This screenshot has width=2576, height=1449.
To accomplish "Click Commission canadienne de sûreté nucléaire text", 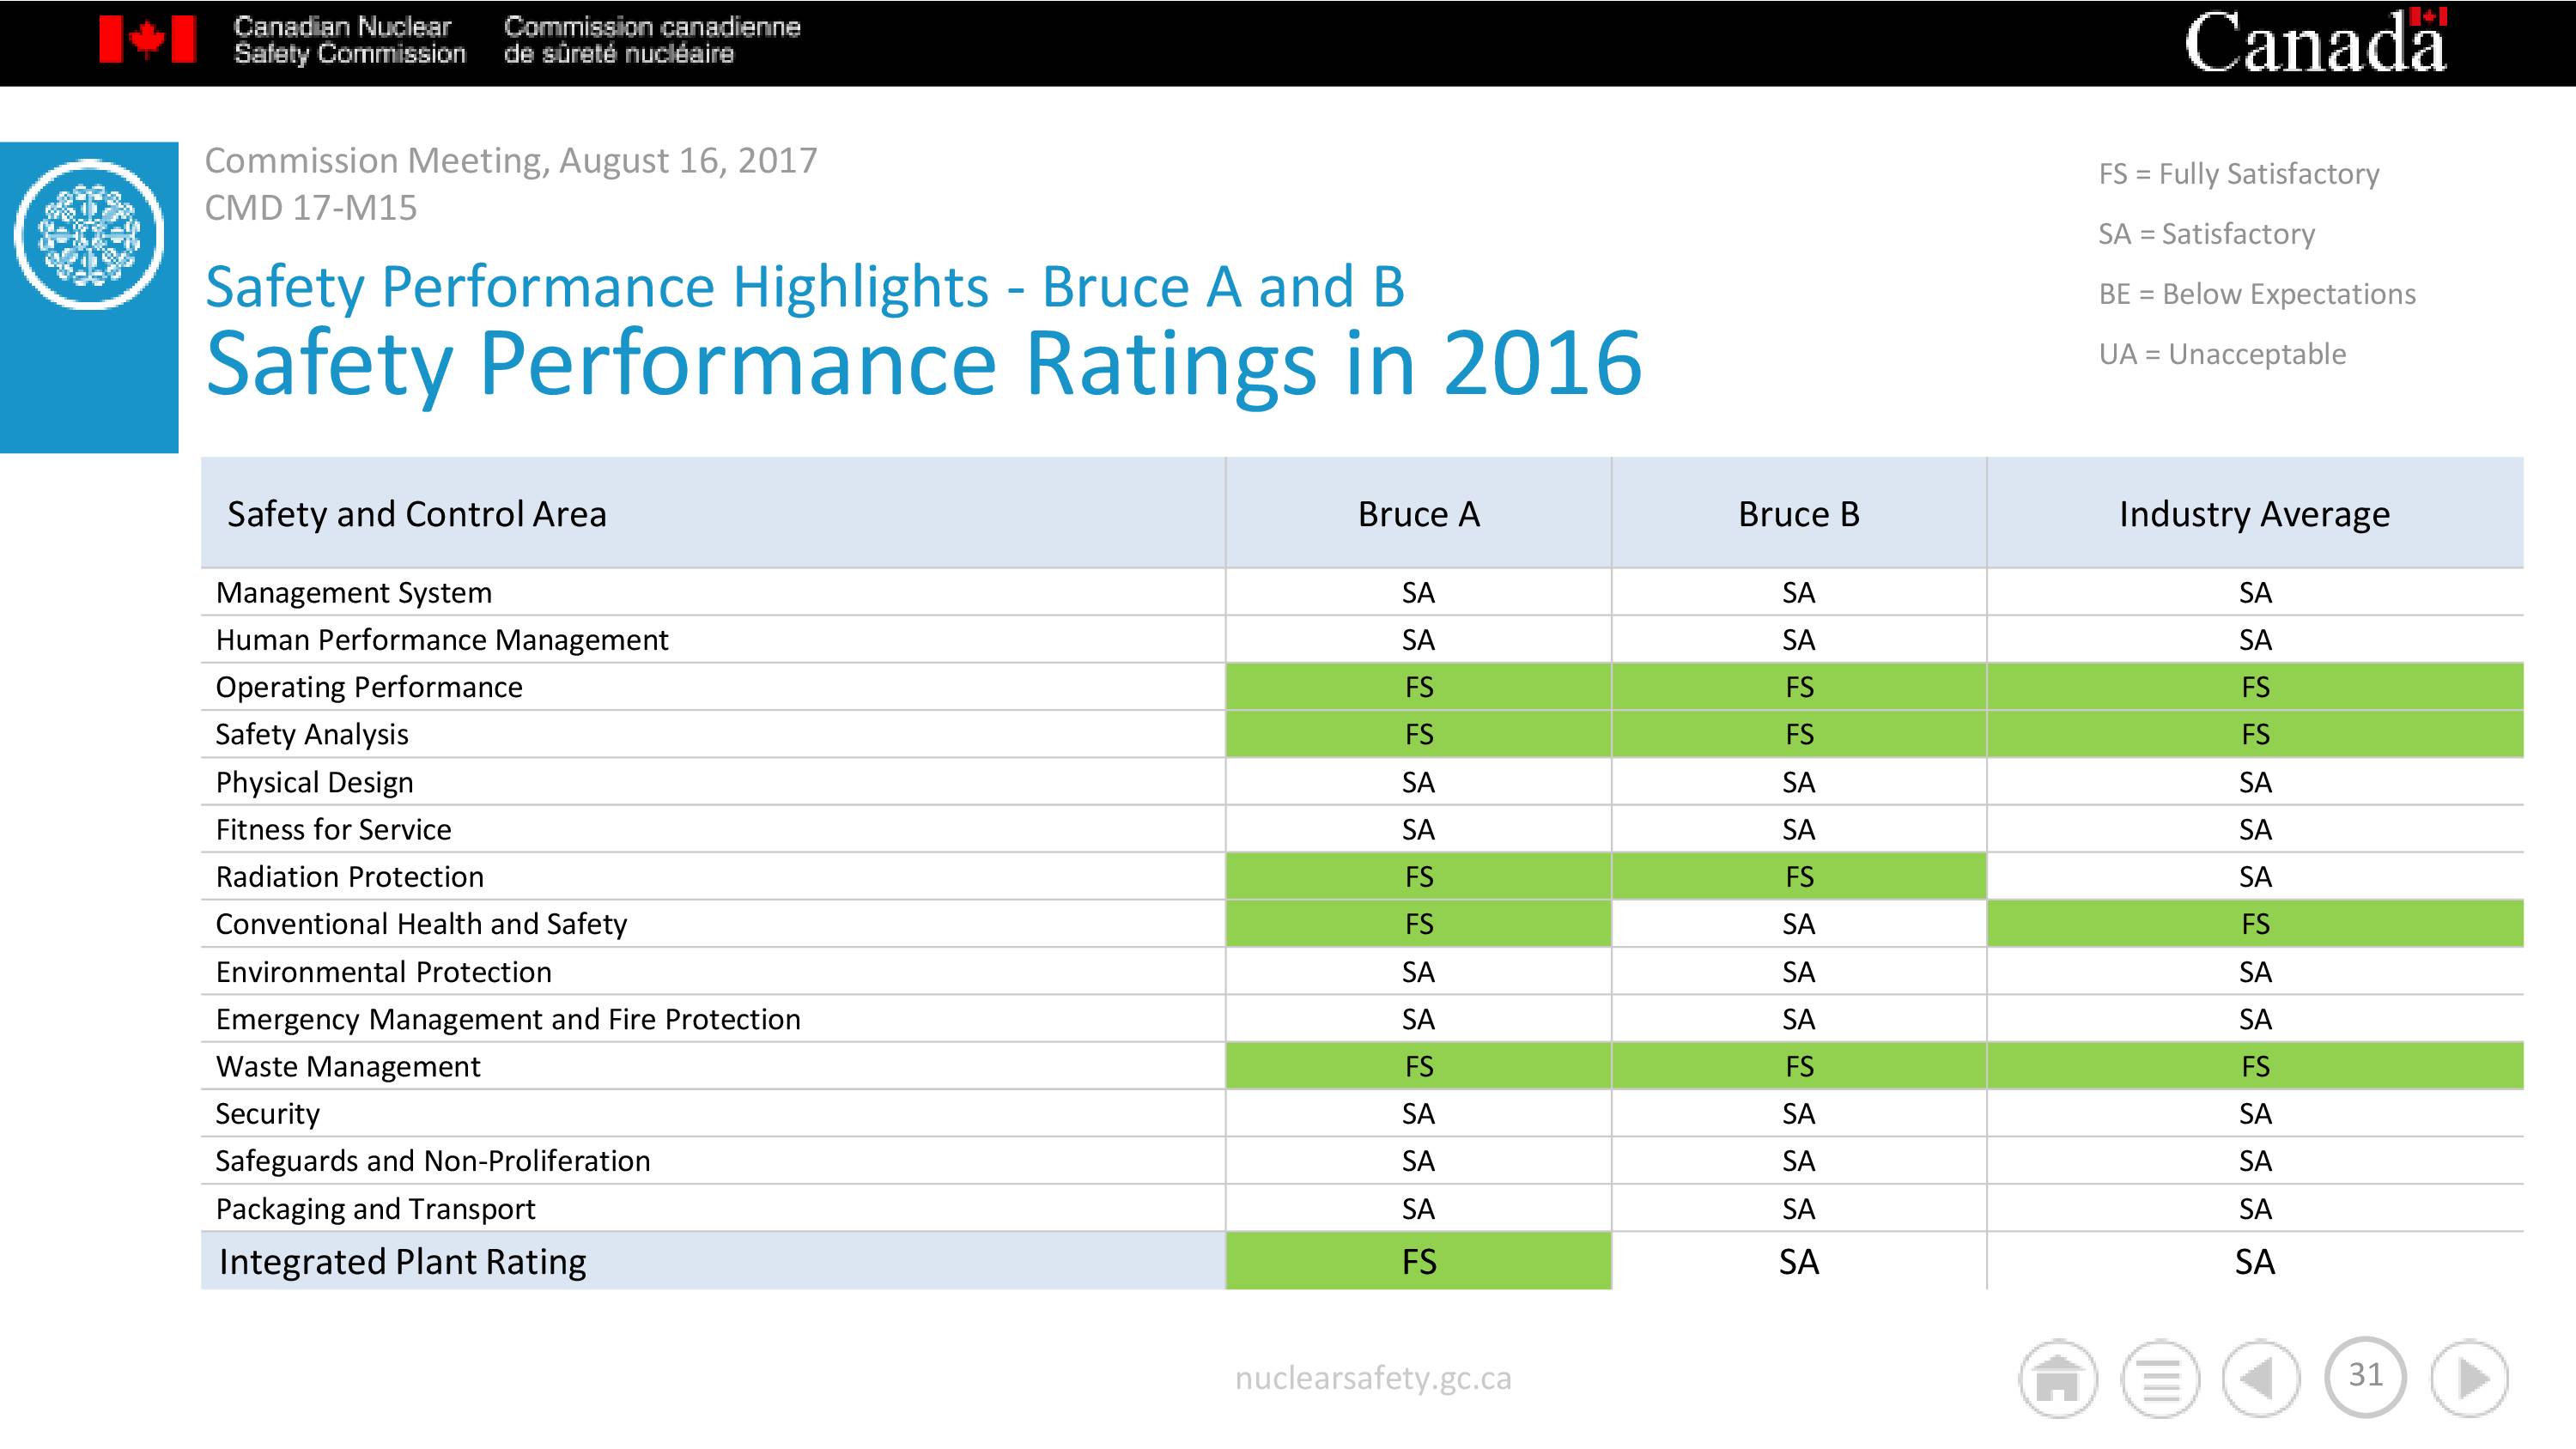I will (652, 40).
